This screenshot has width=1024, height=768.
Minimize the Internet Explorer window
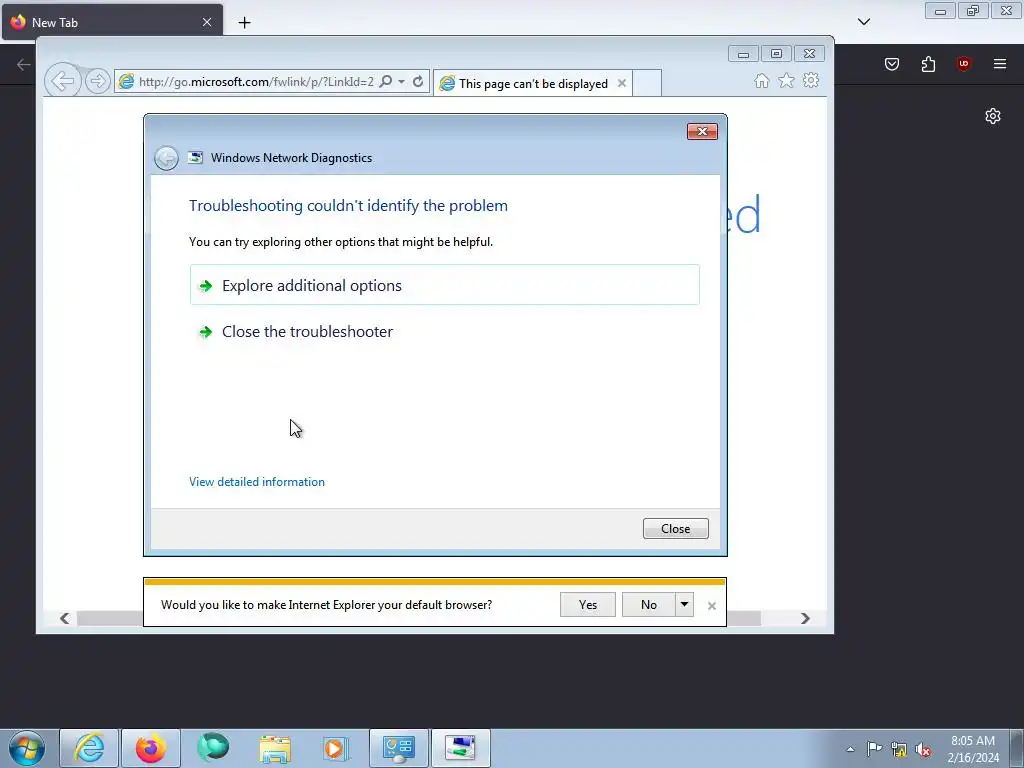coord(743,54)
